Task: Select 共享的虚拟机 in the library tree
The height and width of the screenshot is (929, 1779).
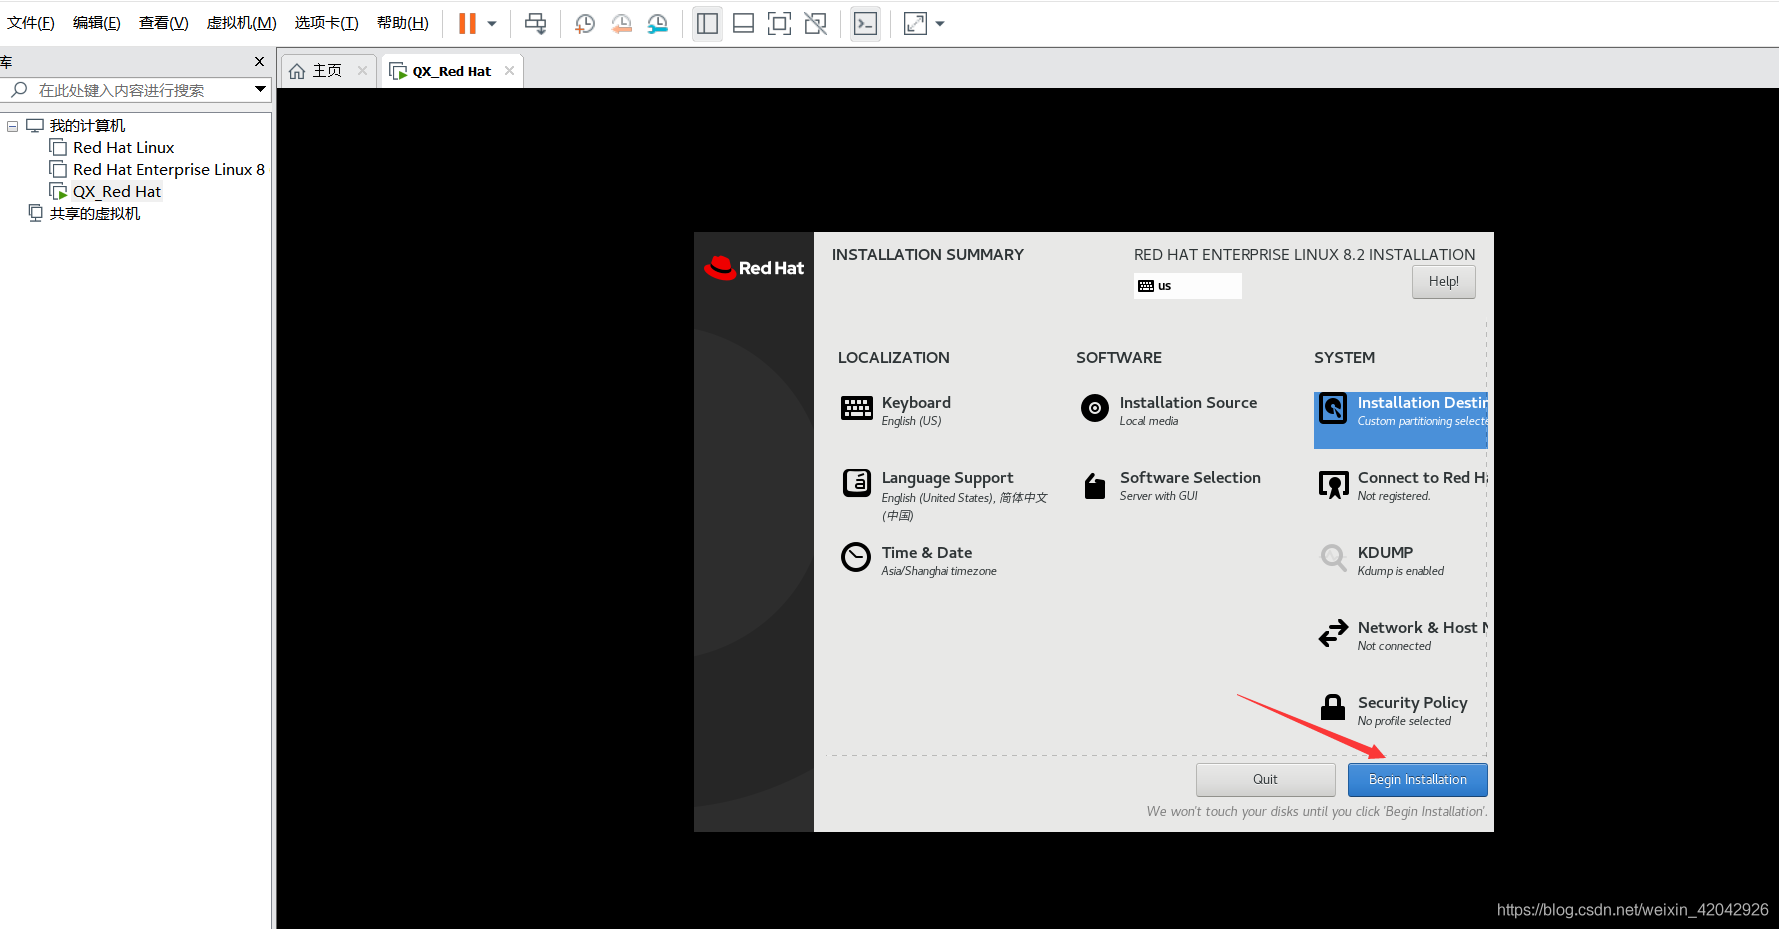Action: [95, 214]
